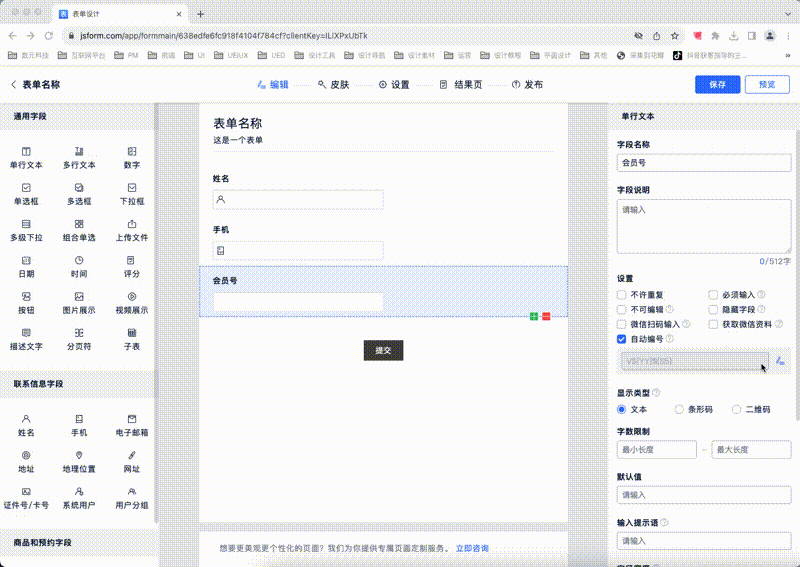Select the 二维码 display type
This screenshot has width=800, height=567.
(x=738, y=409)
